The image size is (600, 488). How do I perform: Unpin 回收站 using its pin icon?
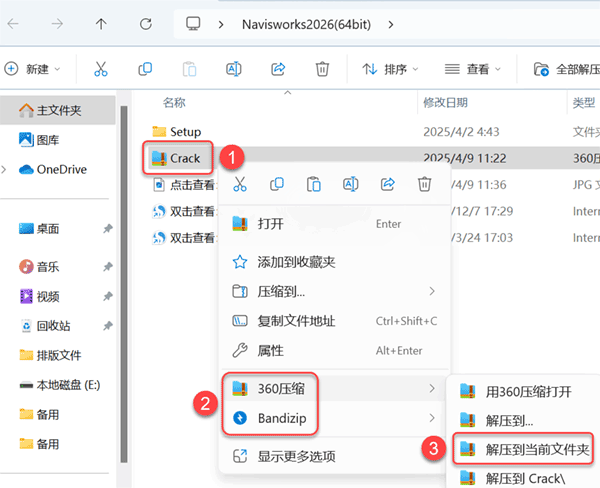click(x=108, y=326)
